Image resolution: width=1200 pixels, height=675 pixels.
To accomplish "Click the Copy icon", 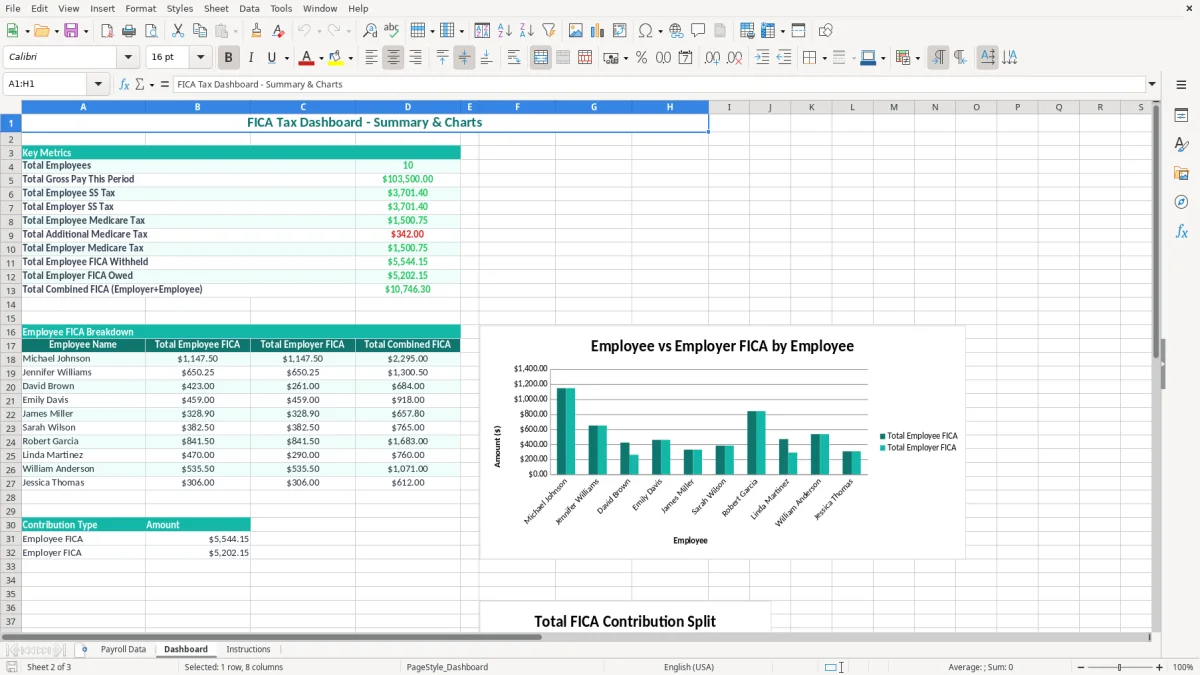I will [x=200, y=31].
